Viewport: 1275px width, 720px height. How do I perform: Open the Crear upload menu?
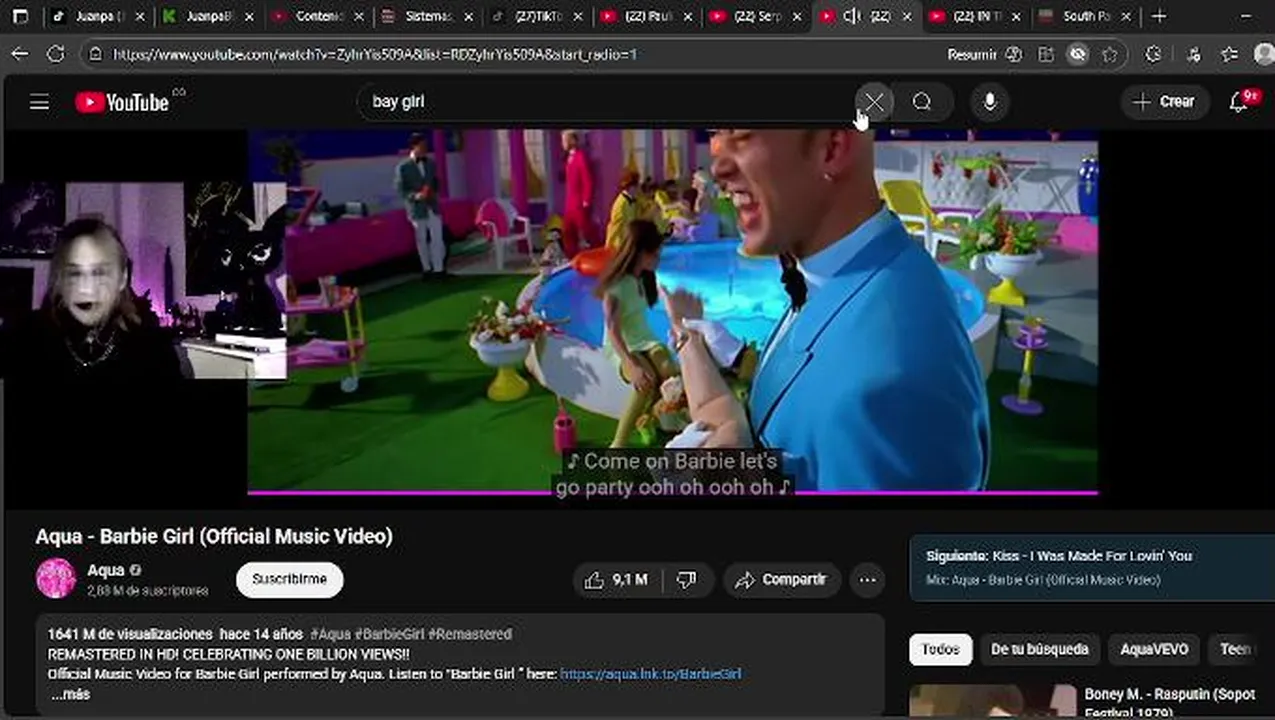pos(1164,102)
